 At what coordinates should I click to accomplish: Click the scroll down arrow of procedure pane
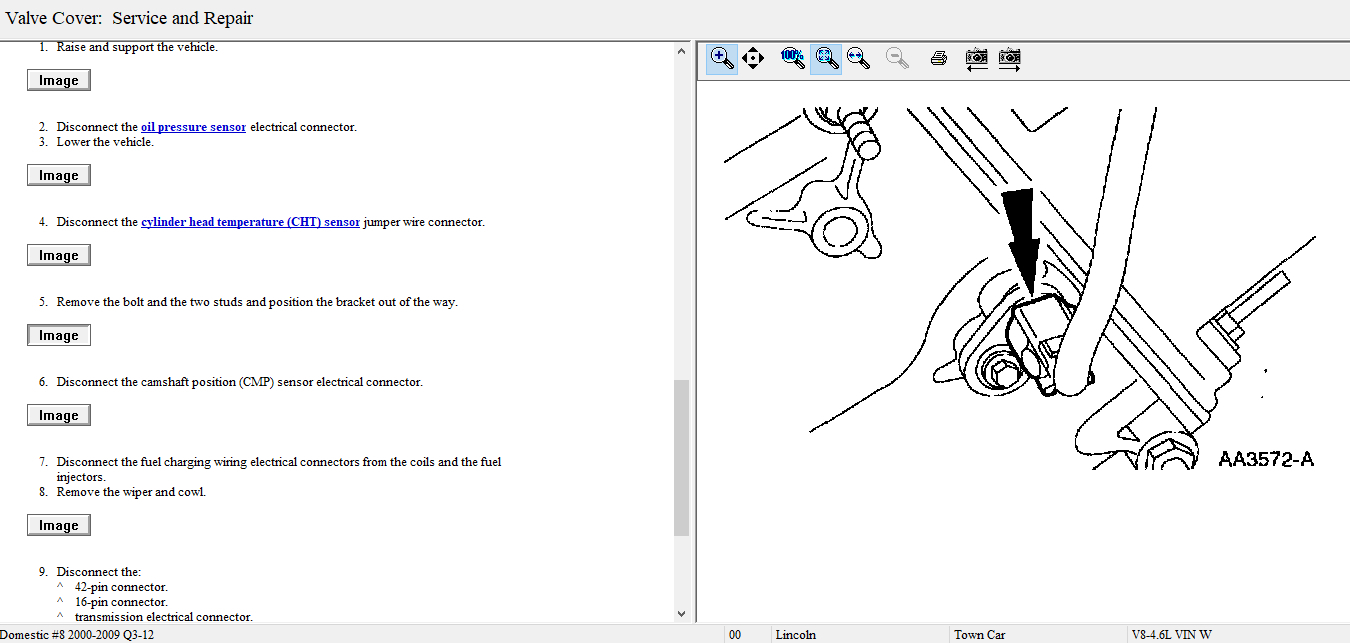[682, 614]
